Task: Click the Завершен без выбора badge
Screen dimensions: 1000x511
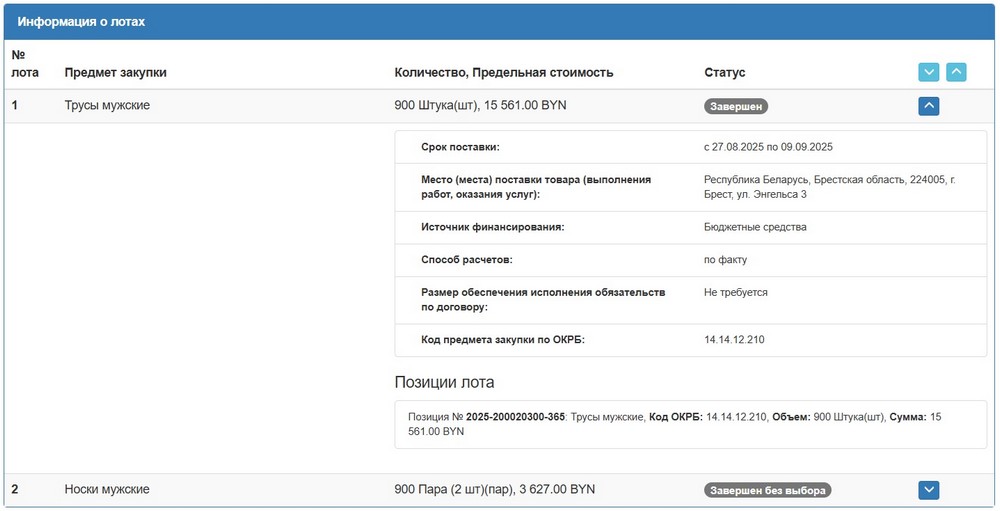Action: tap(768, 490)
